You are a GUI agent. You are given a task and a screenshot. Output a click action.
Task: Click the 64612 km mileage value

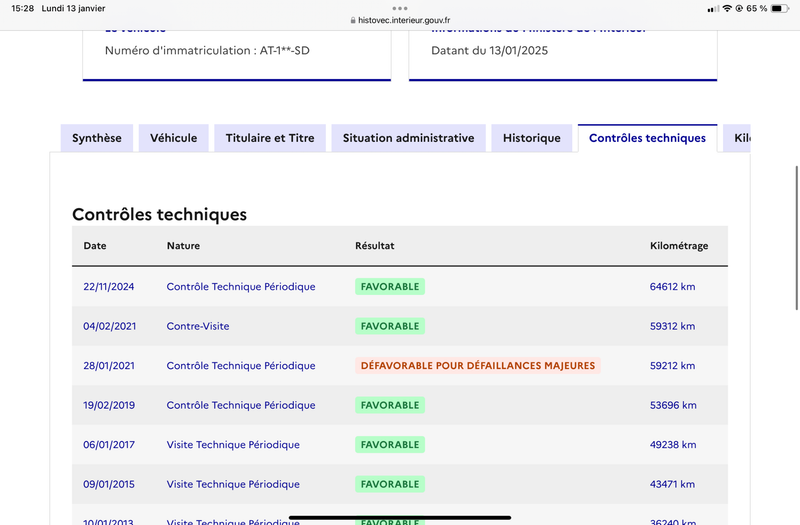pos(672,287)
